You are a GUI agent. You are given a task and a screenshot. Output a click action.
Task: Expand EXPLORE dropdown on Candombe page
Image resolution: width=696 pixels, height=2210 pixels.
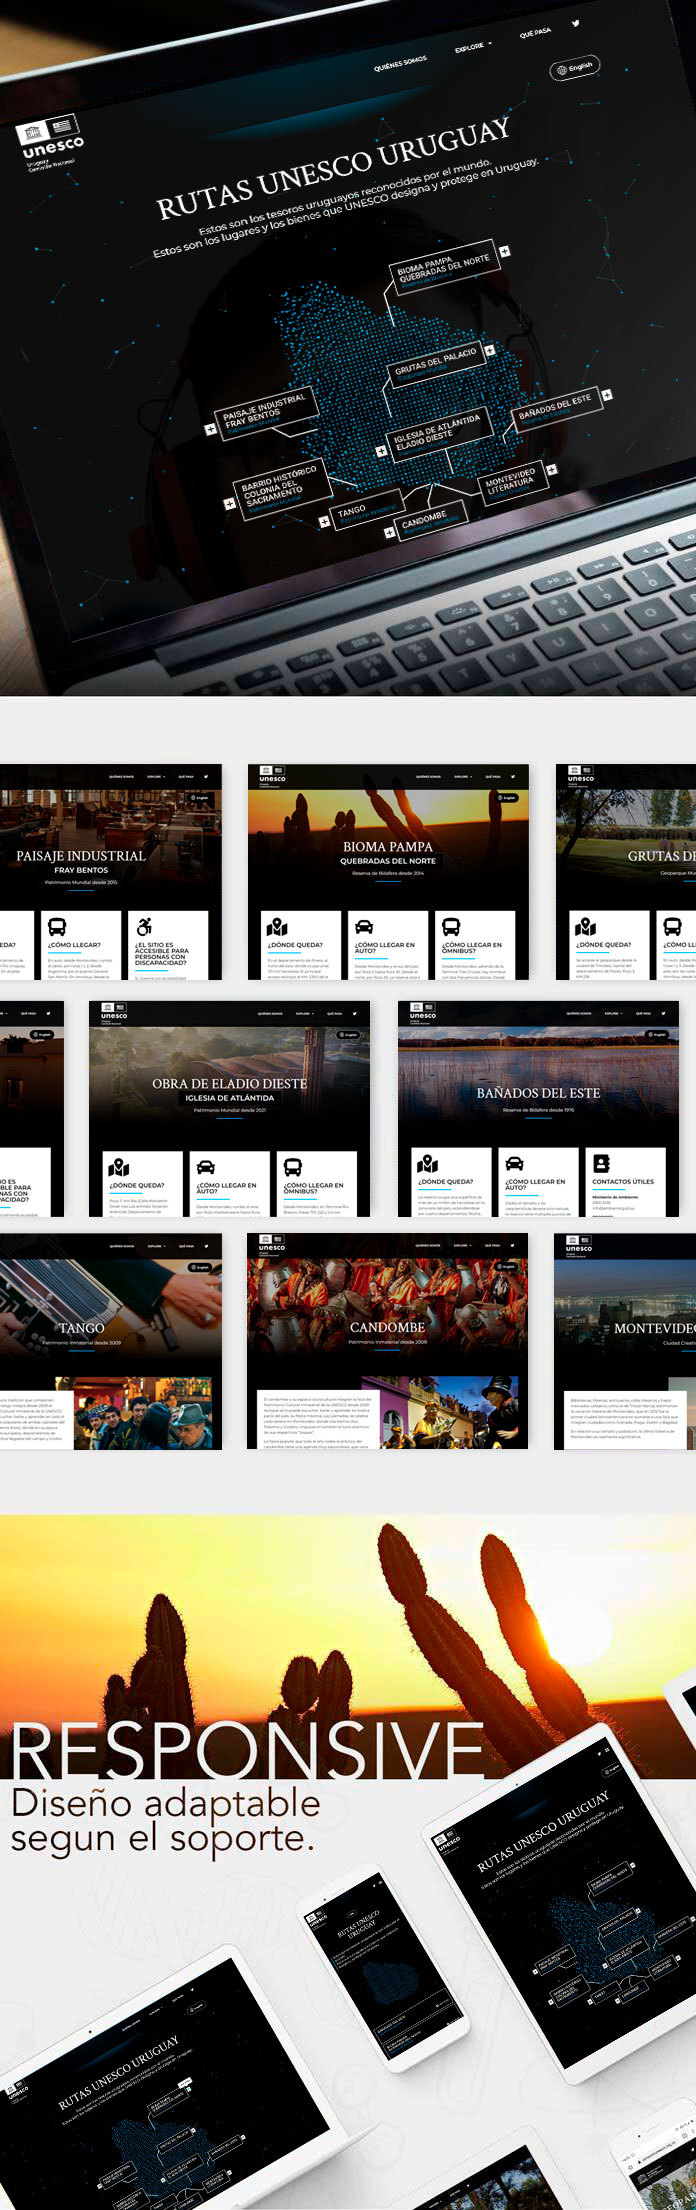(x=462, y=1246)
